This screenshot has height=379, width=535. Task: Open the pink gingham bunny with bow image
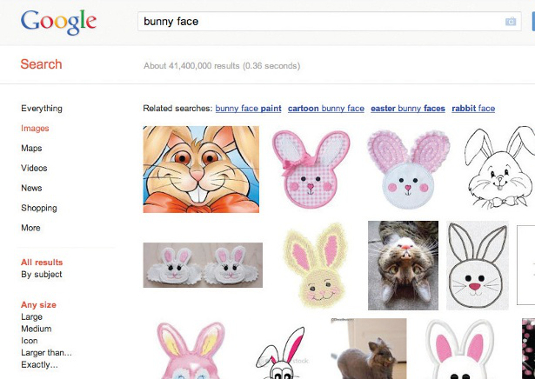point(311,169)
